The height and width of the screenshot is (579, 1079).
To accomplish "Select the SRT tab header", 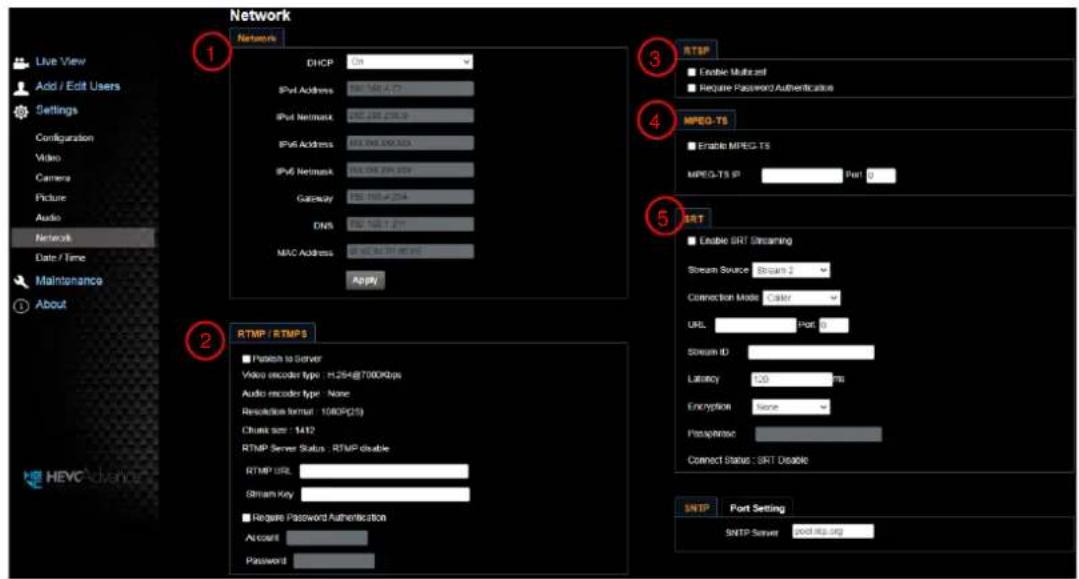I will click(x=694, y=219).
